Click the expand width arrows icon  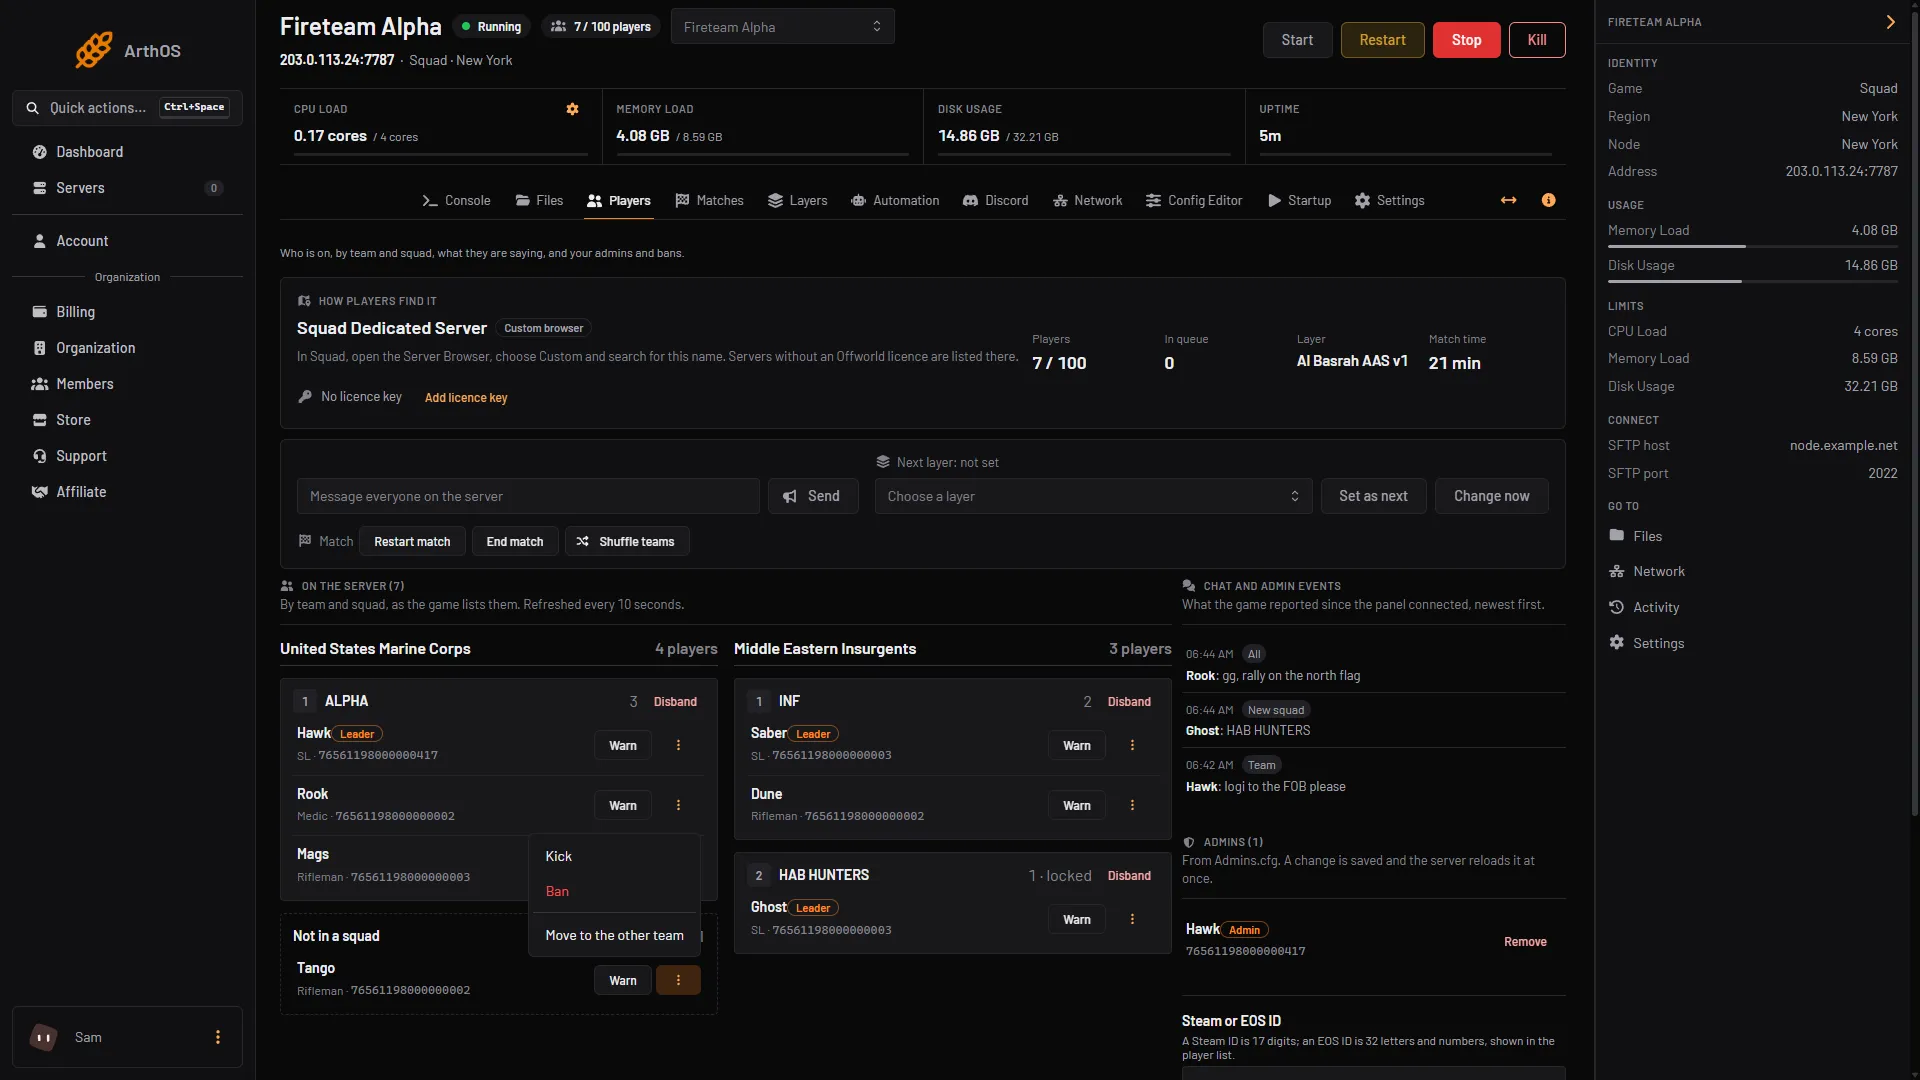click(1508, 200)
